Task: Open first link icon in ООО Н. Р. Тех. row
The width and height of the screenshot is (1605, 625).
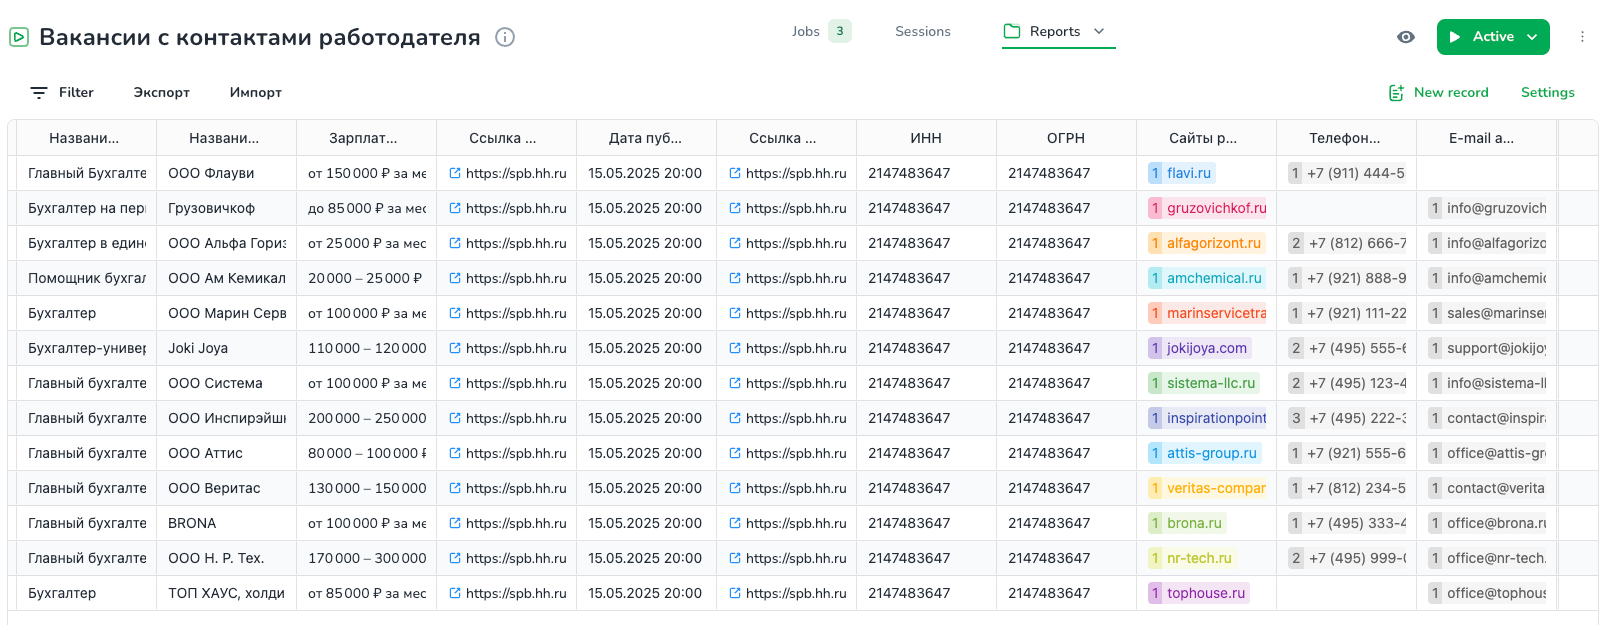Action: [455, 558]
